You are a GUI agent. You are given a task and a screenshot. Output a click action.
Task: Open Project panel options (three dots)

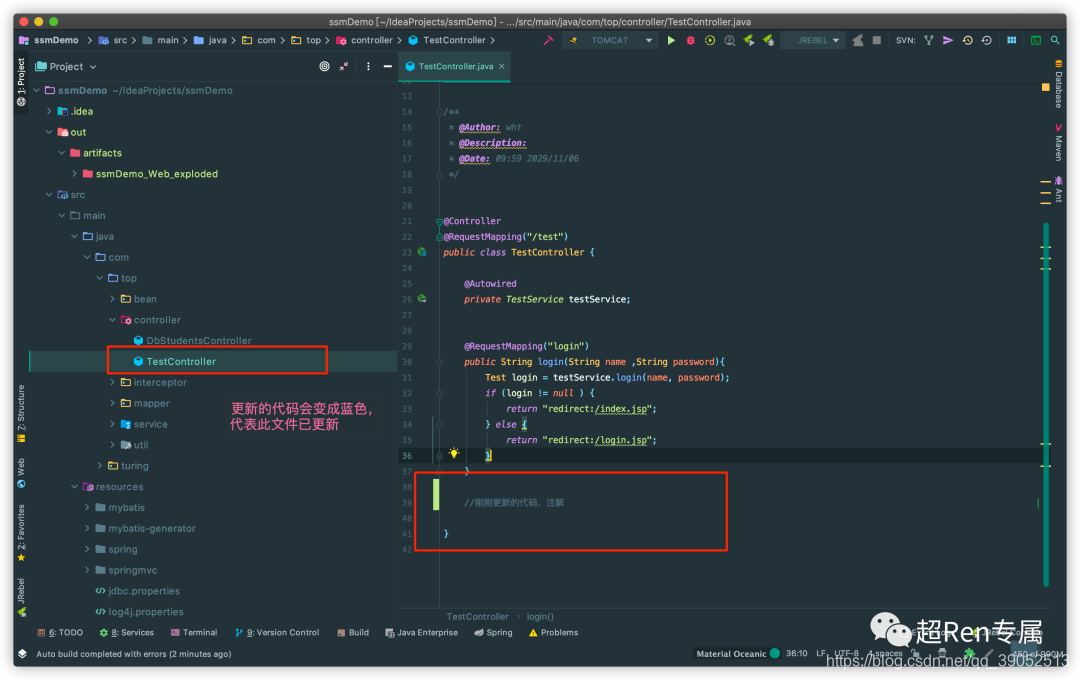click(x=368, y=67)
